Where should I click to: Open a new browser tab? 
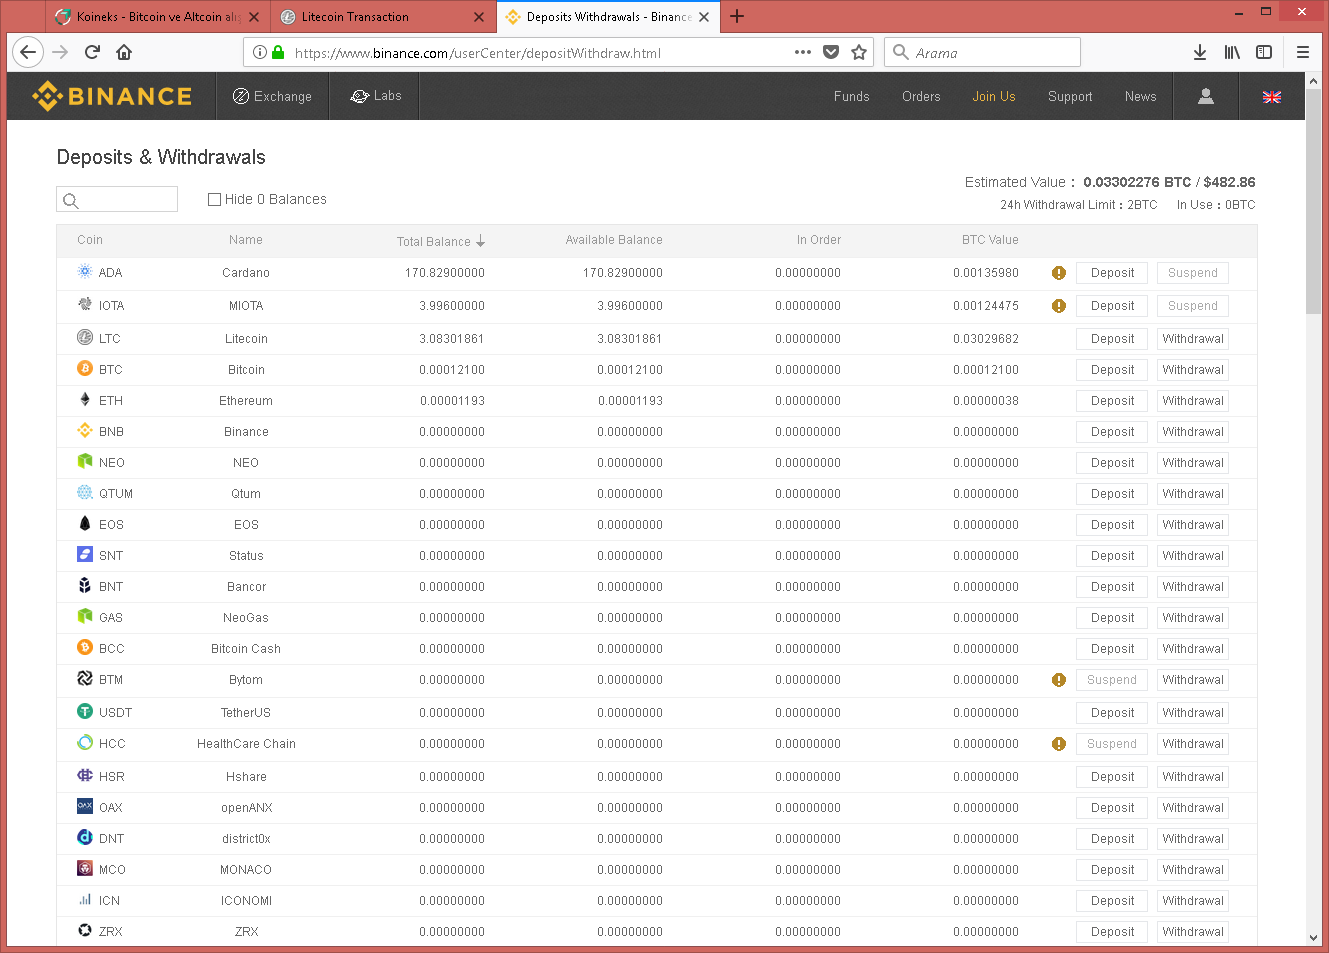pyautogui.click(x=737, y=16)
